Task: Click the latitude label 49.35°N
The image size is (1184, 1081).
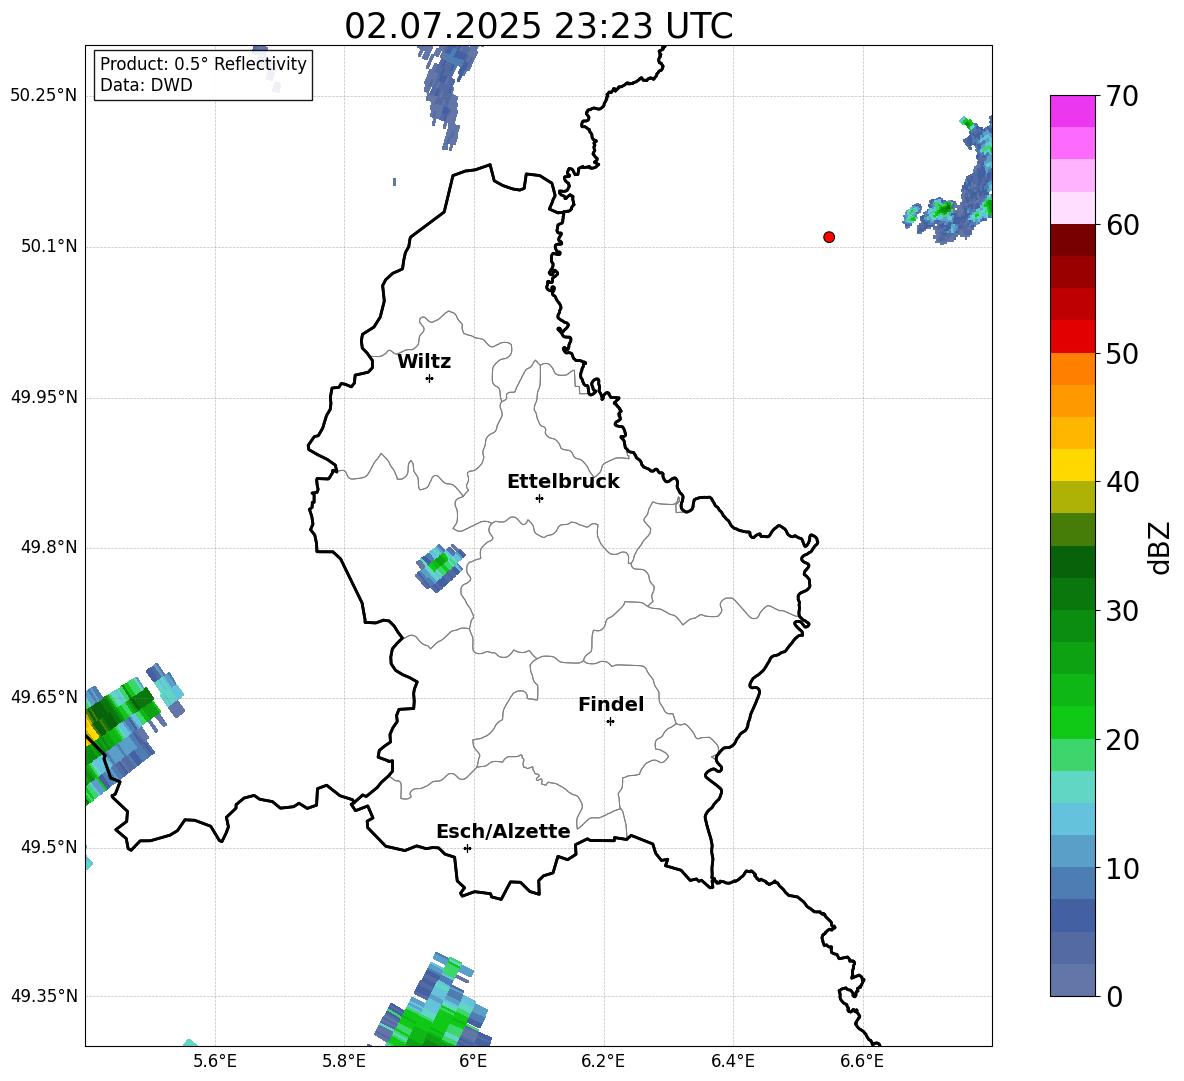Action: coord(43,996)
